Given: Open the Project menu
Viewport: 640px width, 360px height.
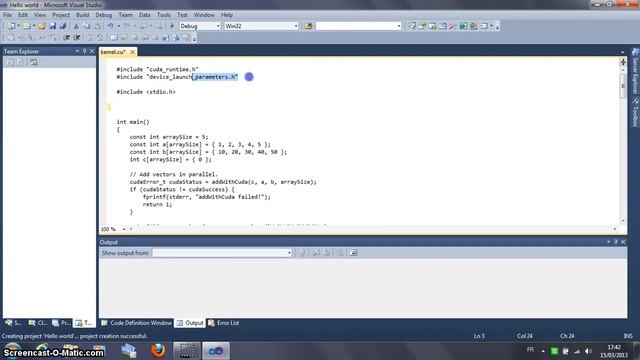Looking at the screenshot, I should (x=61, y=15).
